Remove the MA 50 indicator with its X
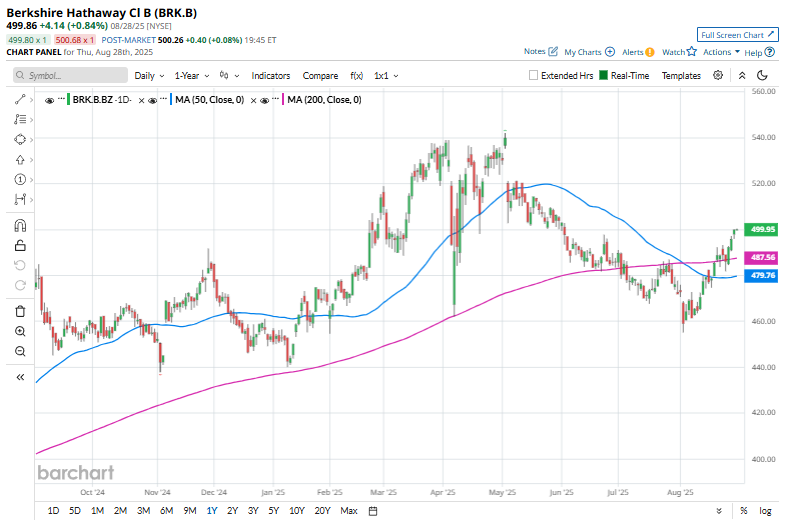This screenshot has height=531, width=785. coord(253,100)
